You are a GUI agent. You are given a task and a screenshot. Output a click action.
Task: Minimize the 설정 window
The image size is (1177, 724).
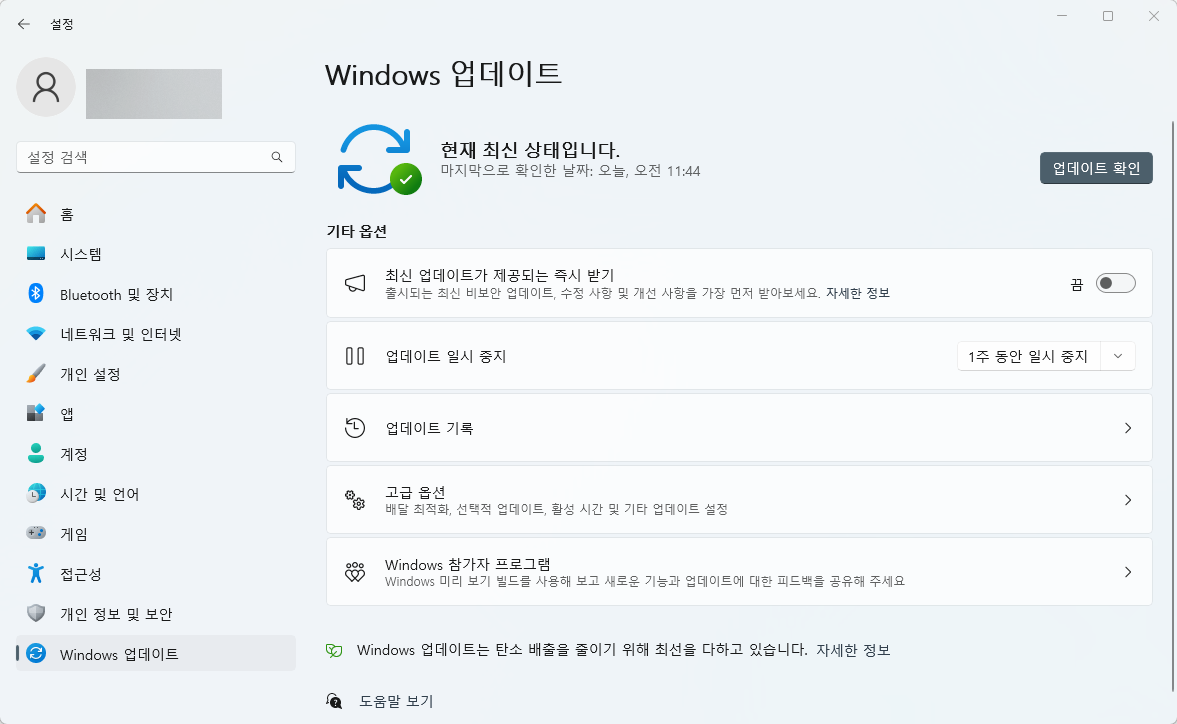pos(1061,17)
